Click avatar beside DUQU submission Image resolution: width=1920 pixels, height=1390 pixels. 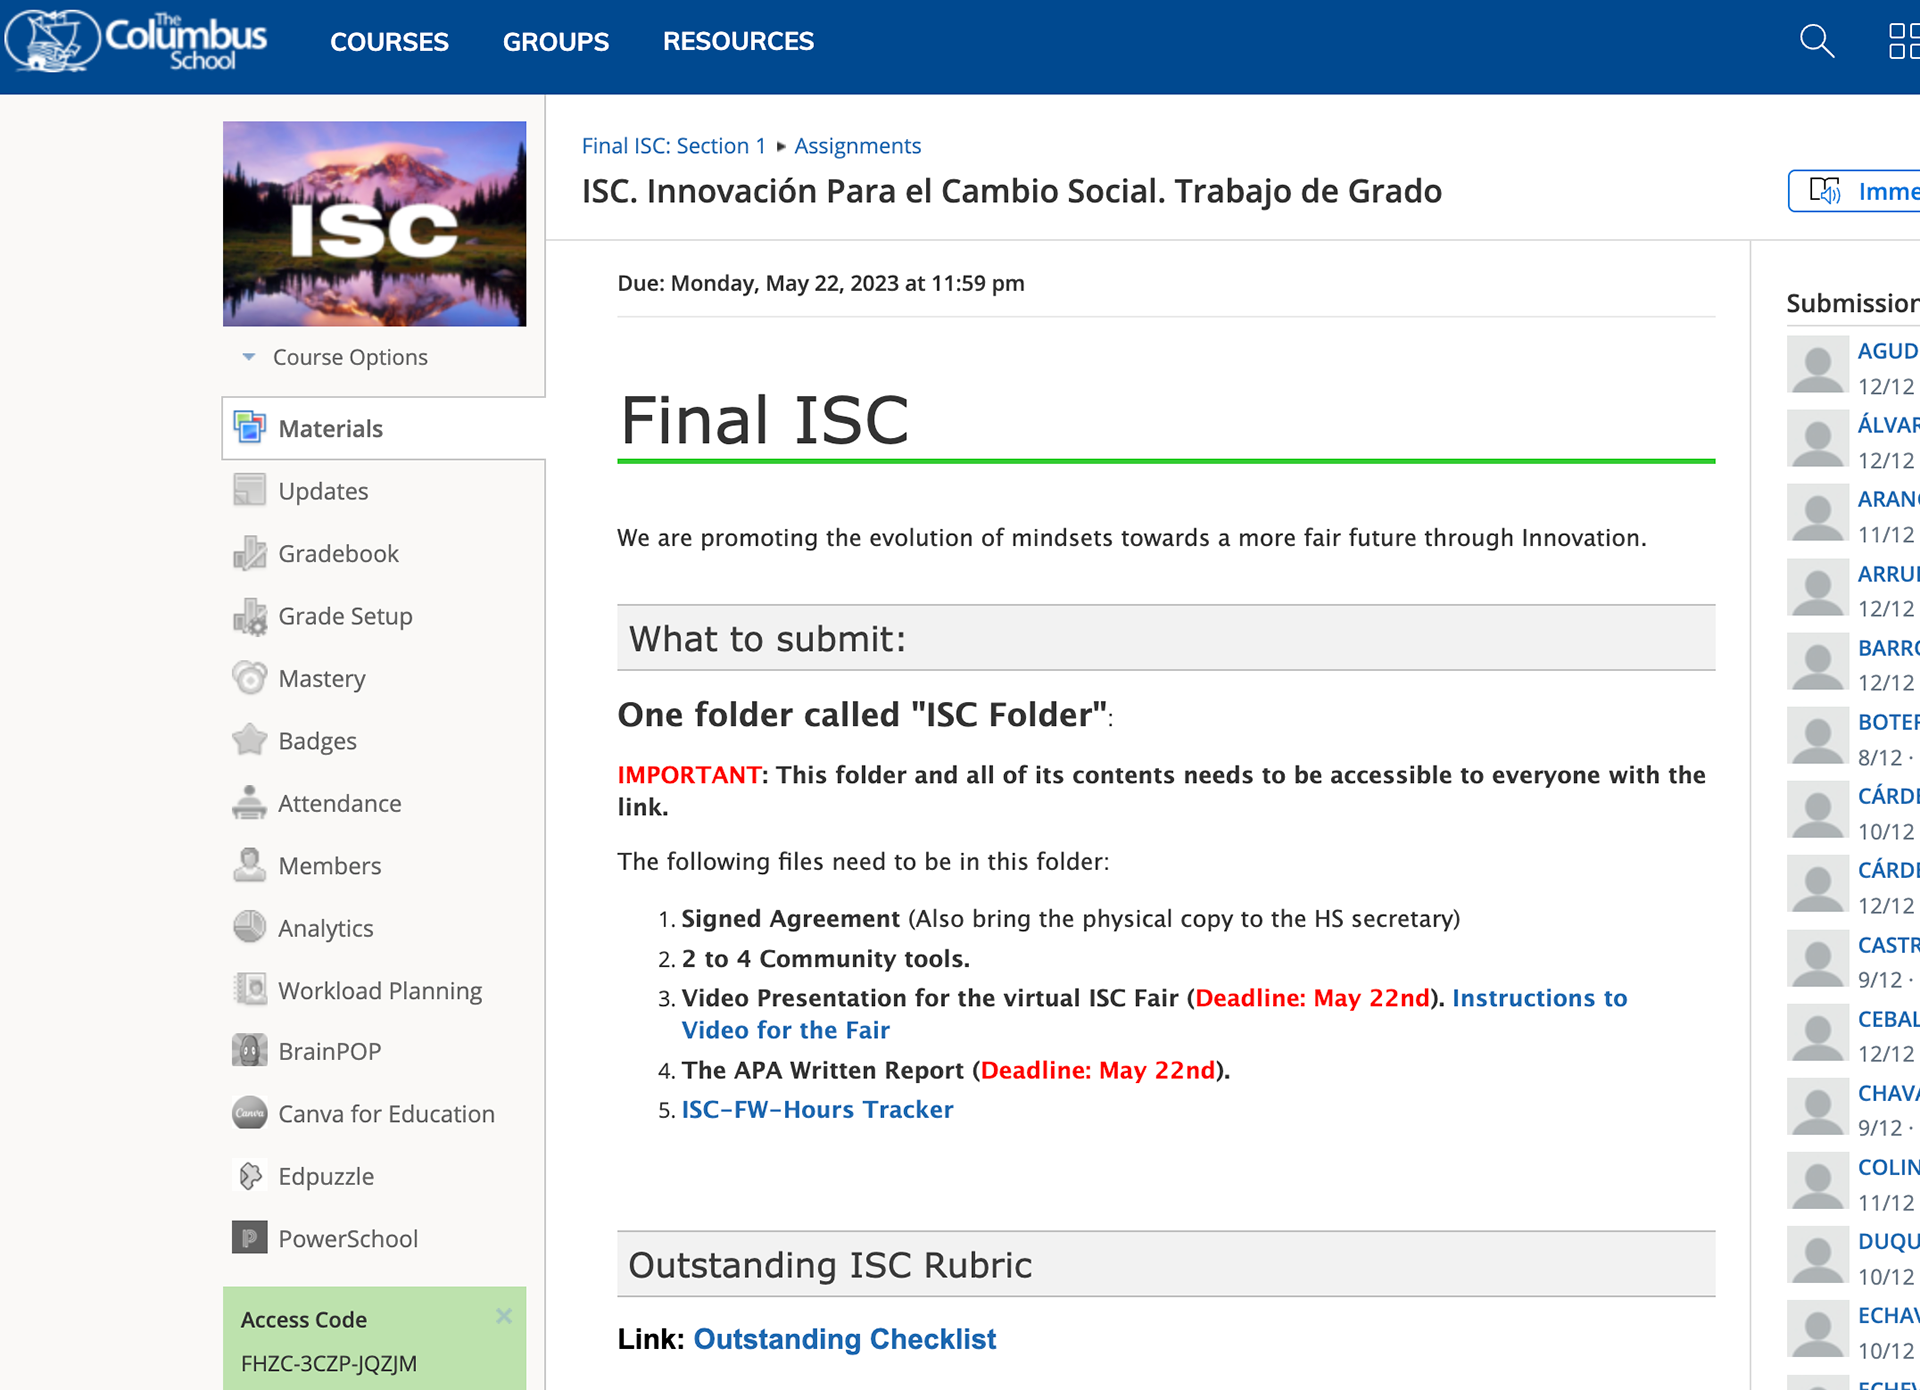pos(1817,1255)
